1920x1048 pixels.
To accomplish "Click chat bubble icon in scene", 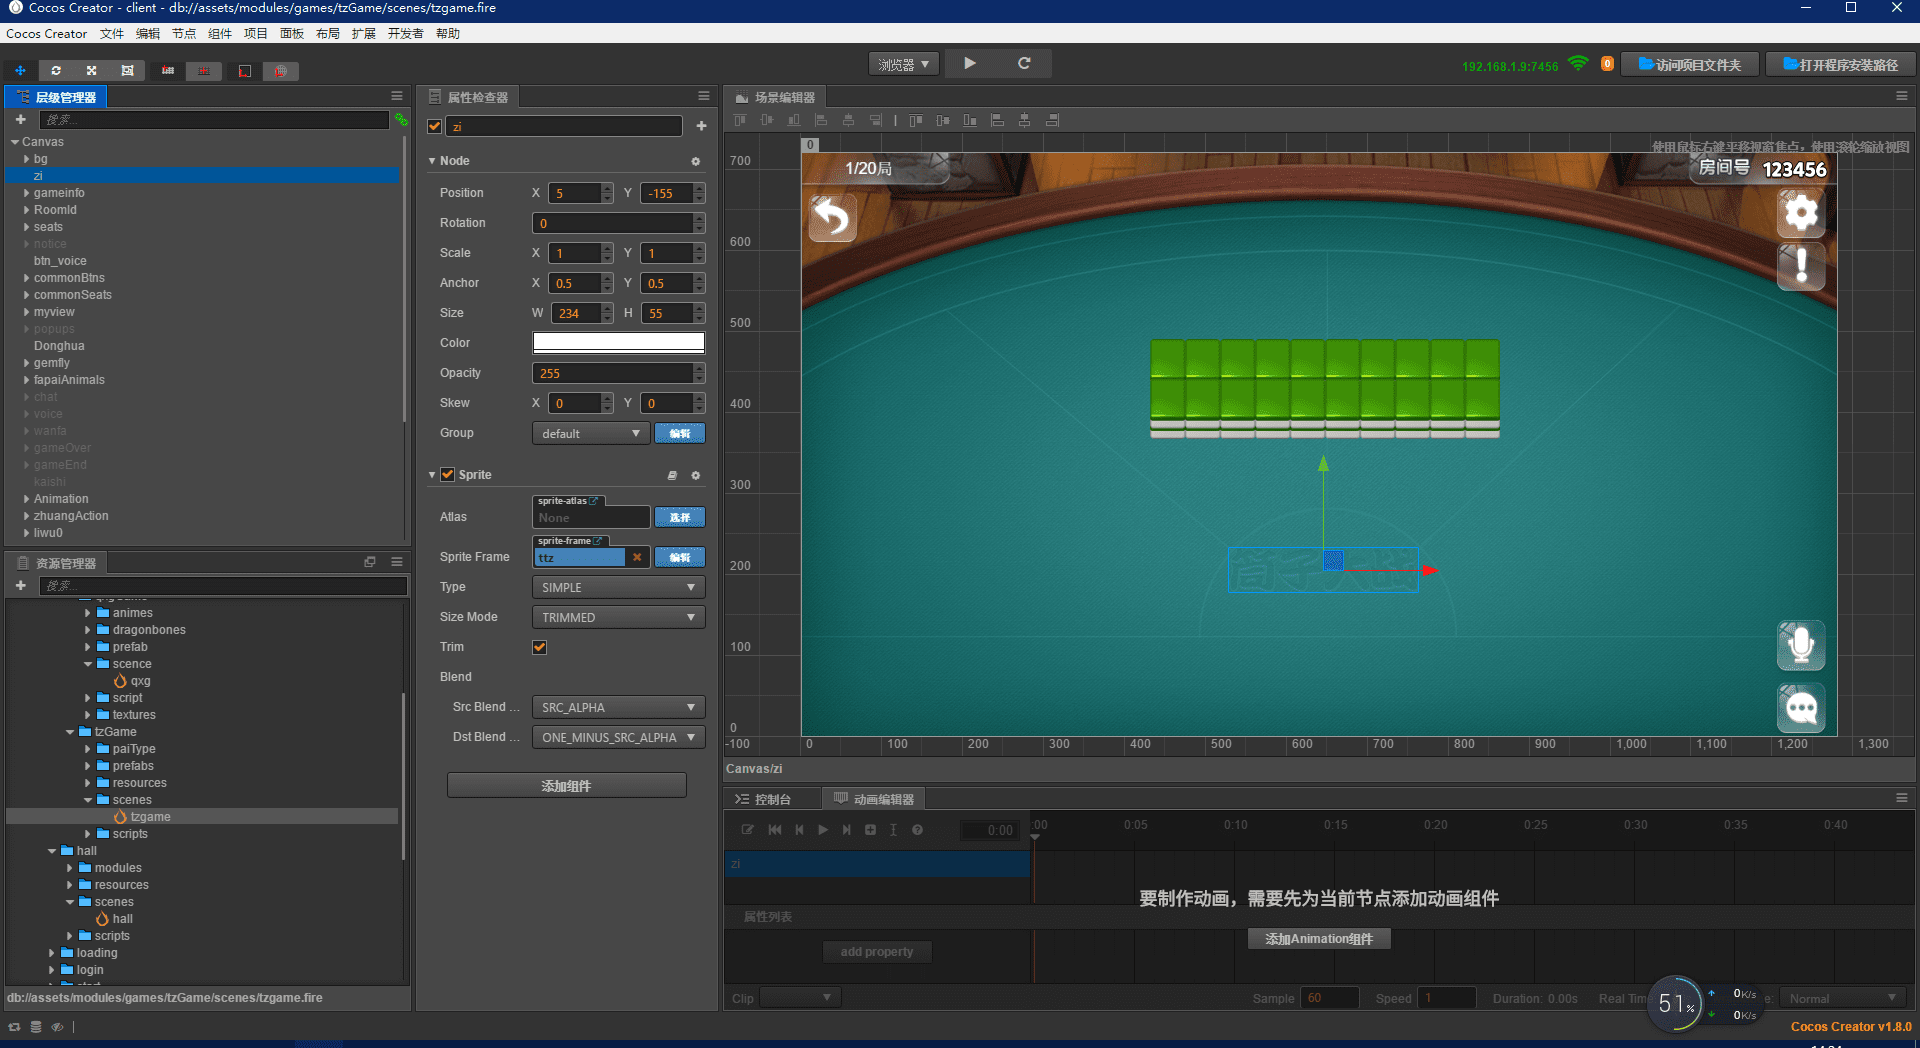I will 1801,709.
